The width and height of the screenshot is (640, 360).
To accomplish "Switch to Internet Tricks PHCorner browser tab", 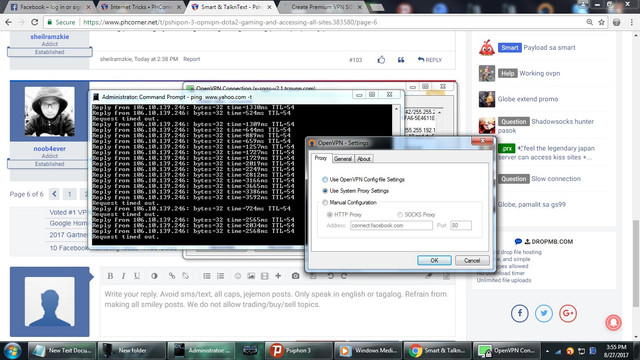I will [140, 7].
